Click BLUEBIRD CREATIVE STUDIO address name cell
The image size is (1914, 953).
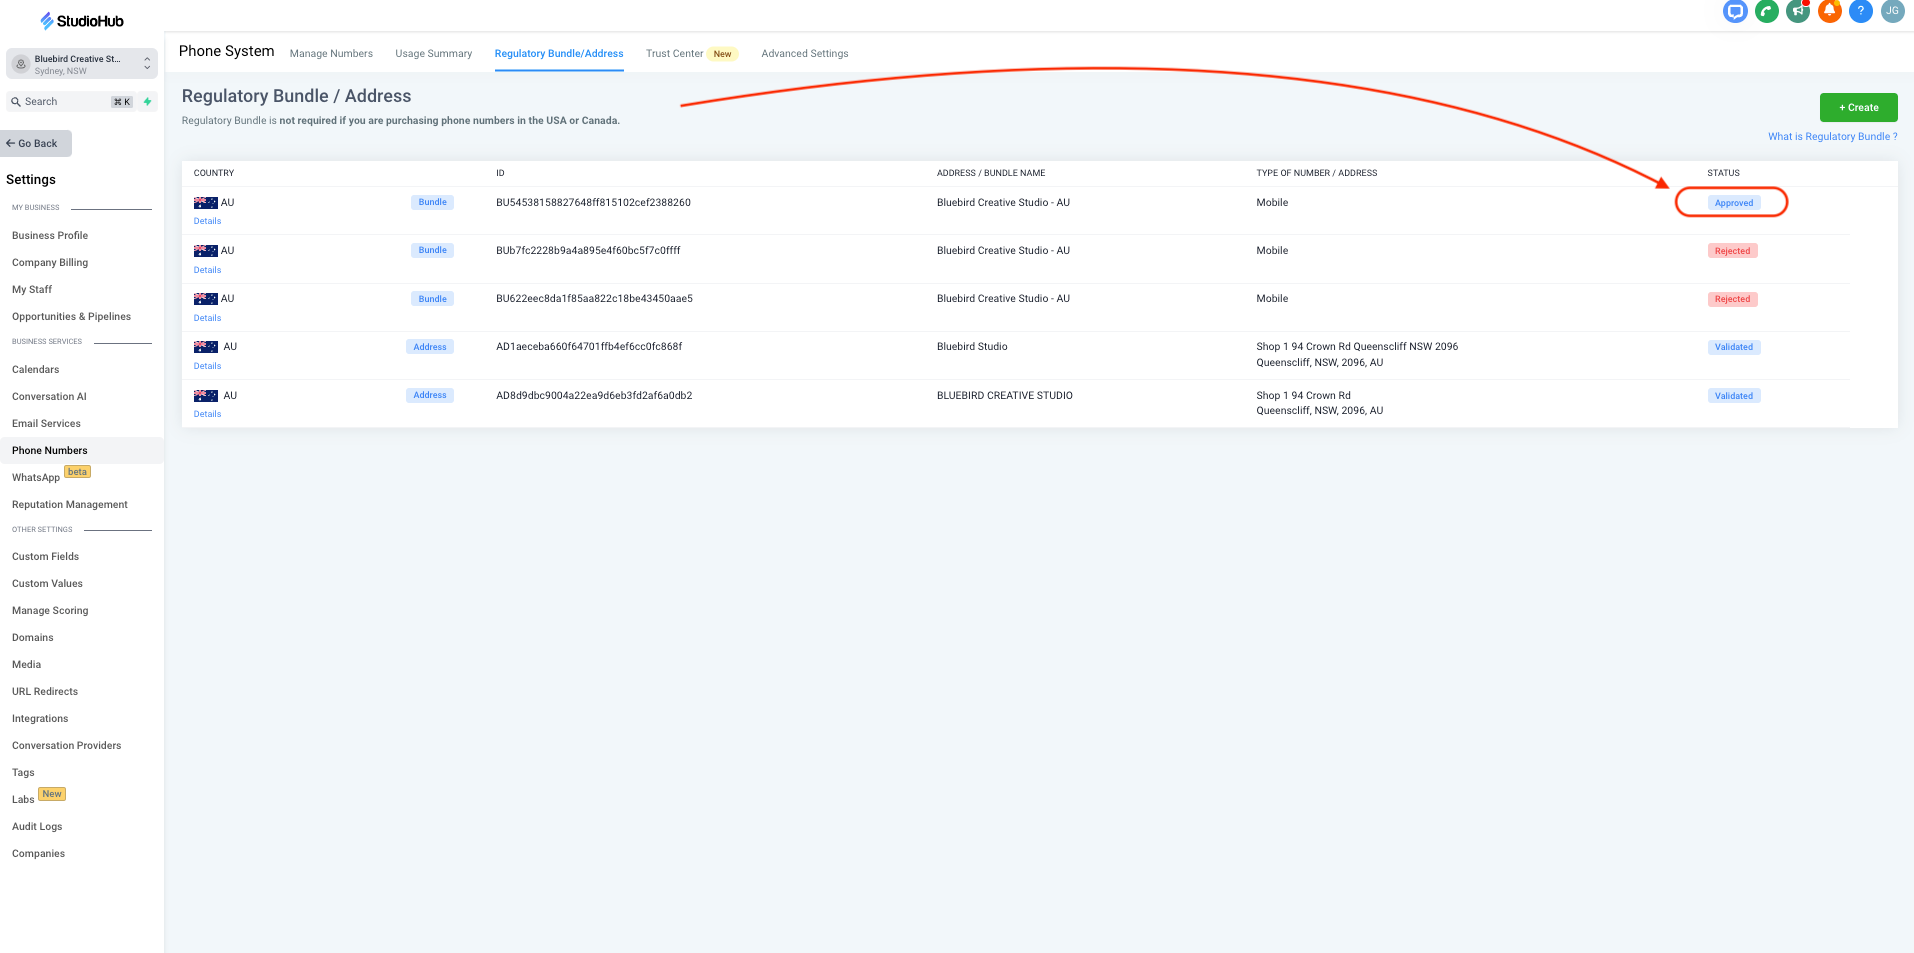(x=1004, y=396)
